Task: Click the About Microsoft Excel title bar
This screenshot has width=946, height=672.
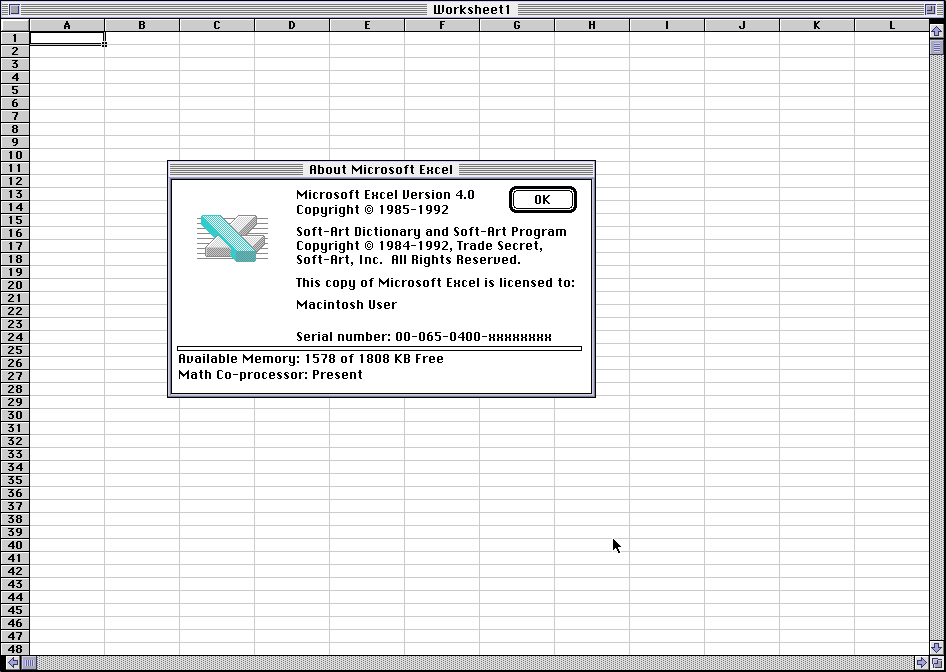Action: pyautogui.click(x=381, y=170)
